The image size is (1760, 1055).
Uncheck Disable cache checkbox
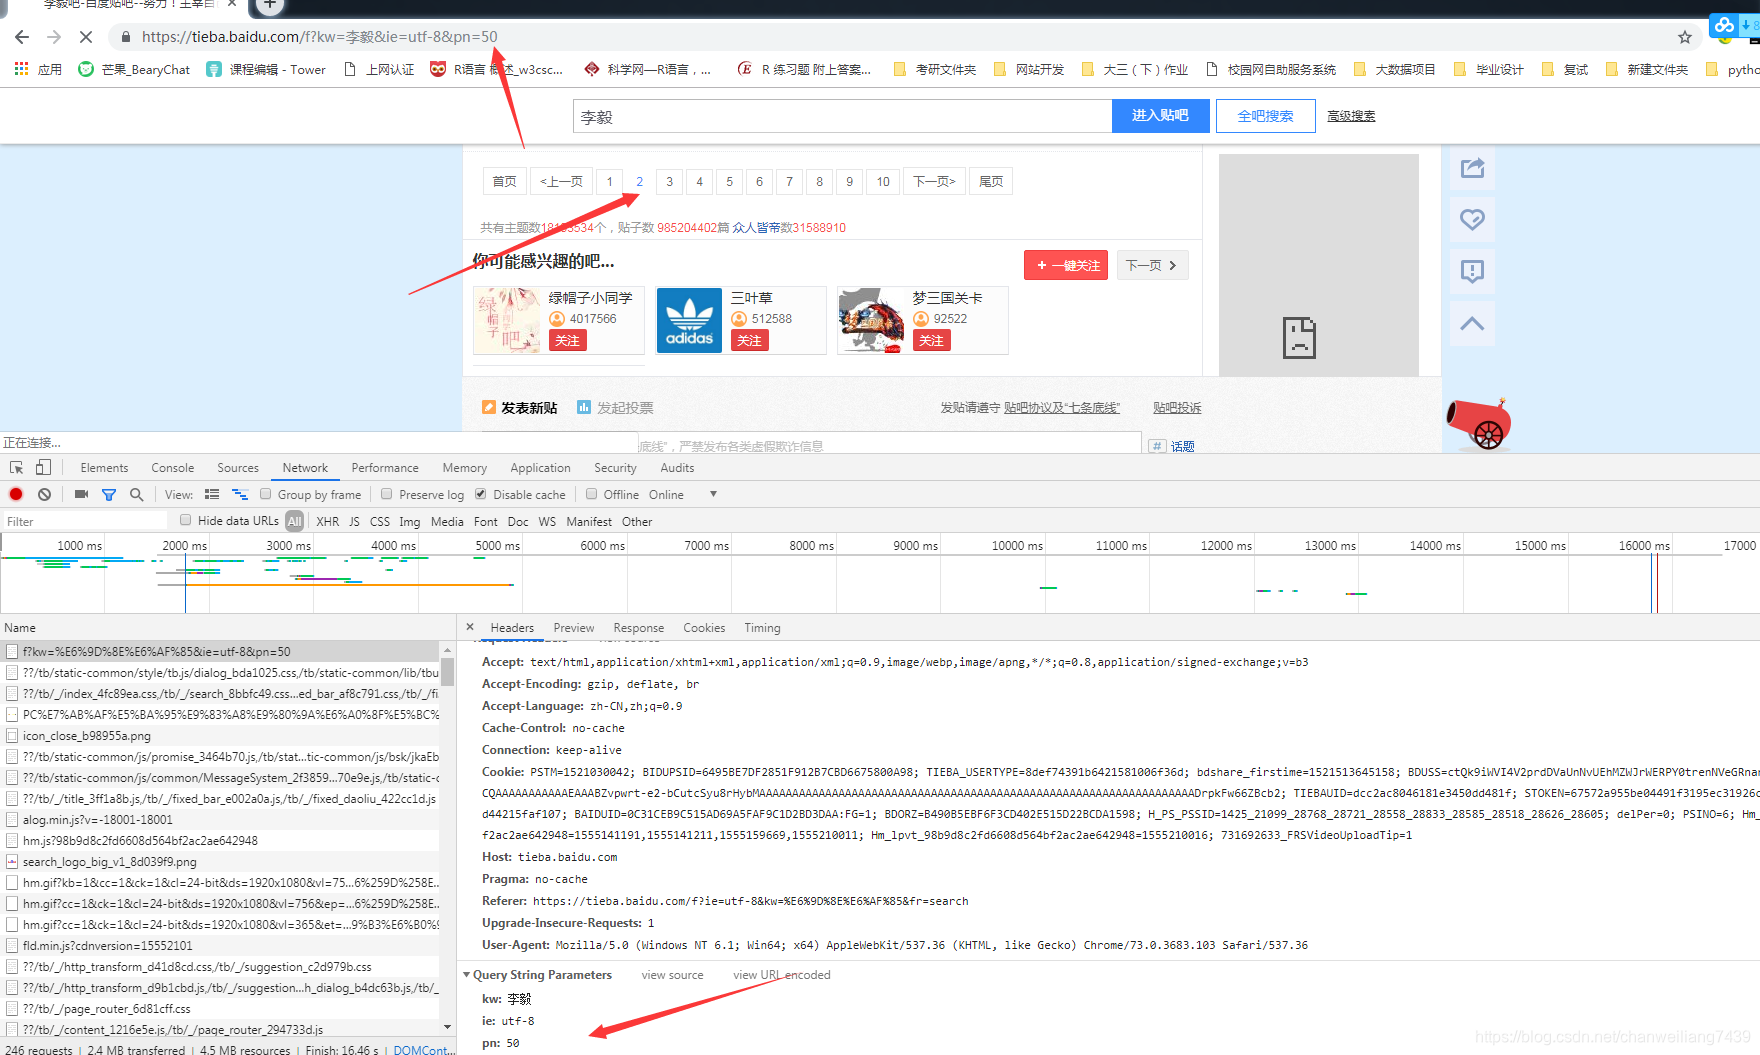(x=481, y=494)
